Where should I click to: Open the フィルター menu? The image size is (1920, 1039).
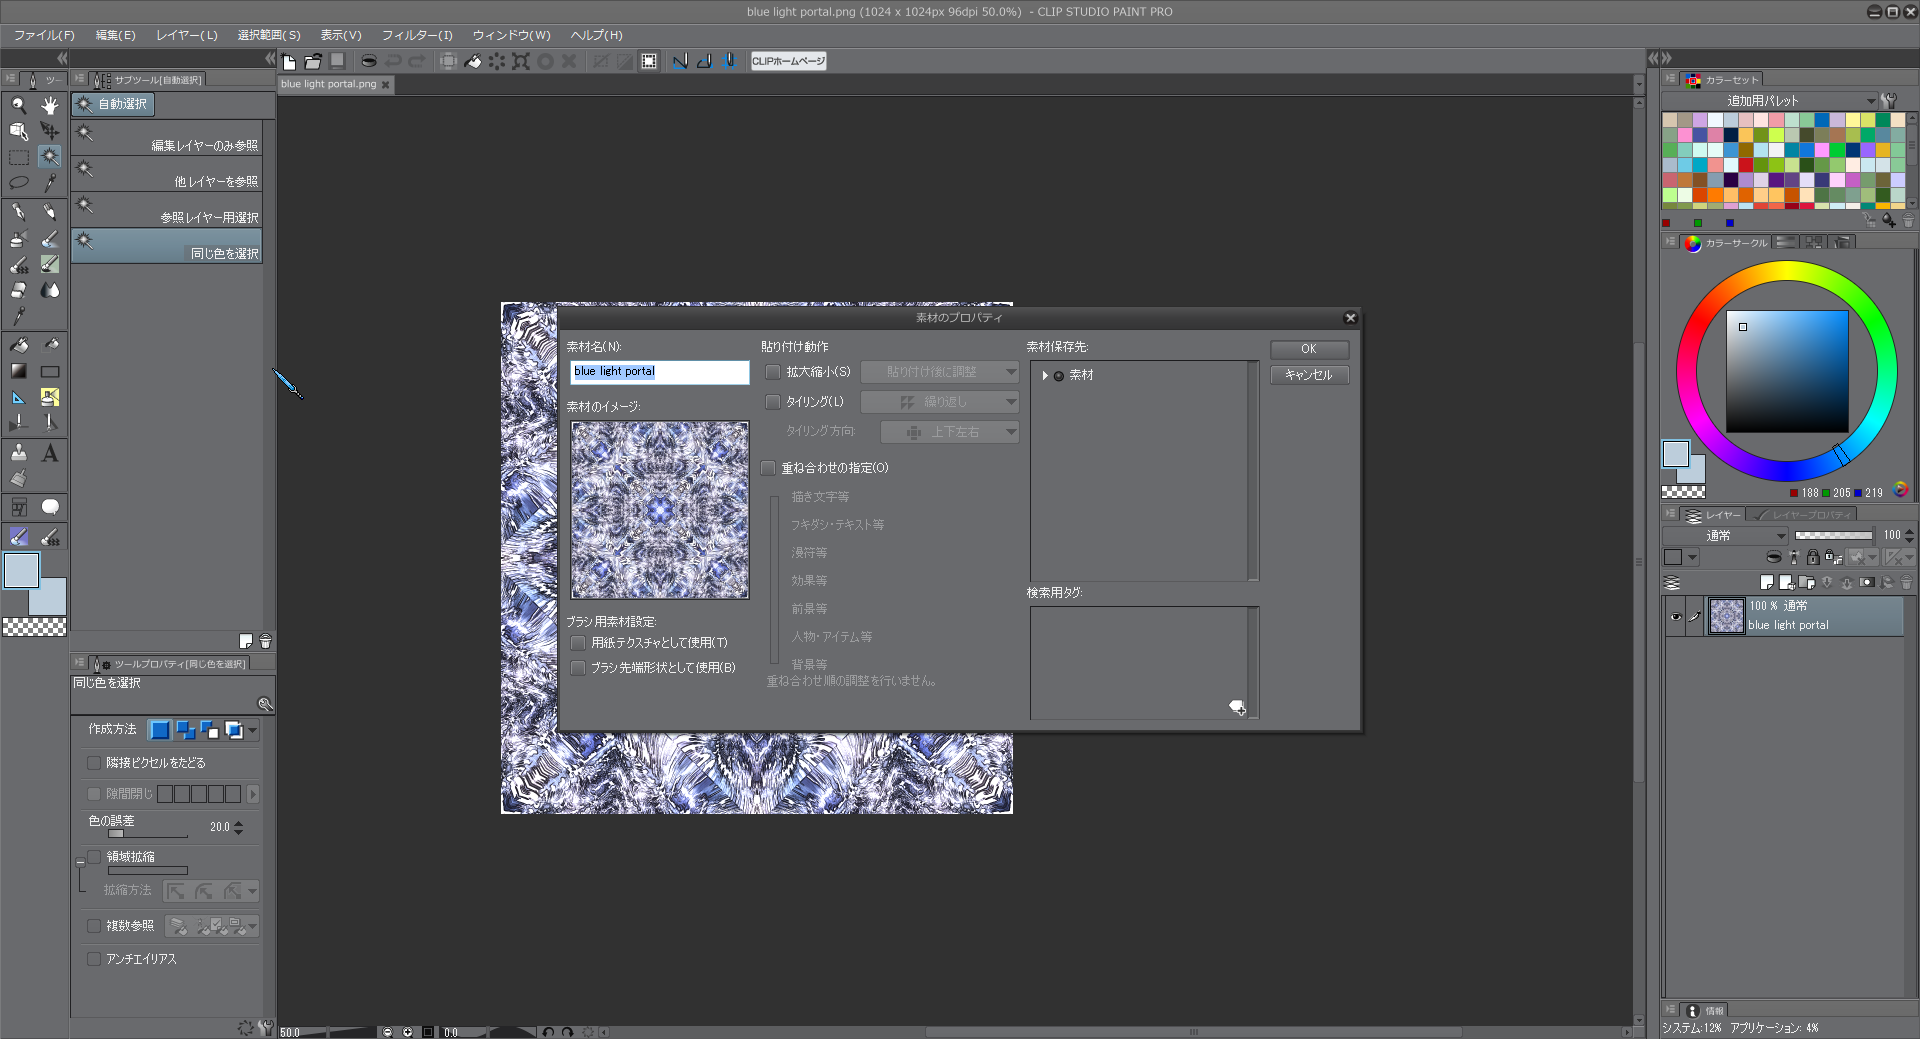(417, 35)
